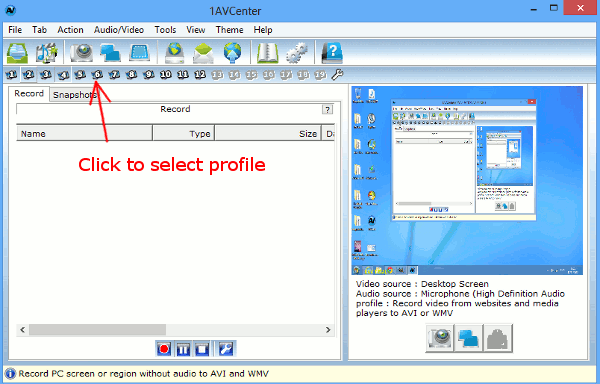The image size is (600, 384).
Task: Stop the recording
Action: [x=202, y=349]
